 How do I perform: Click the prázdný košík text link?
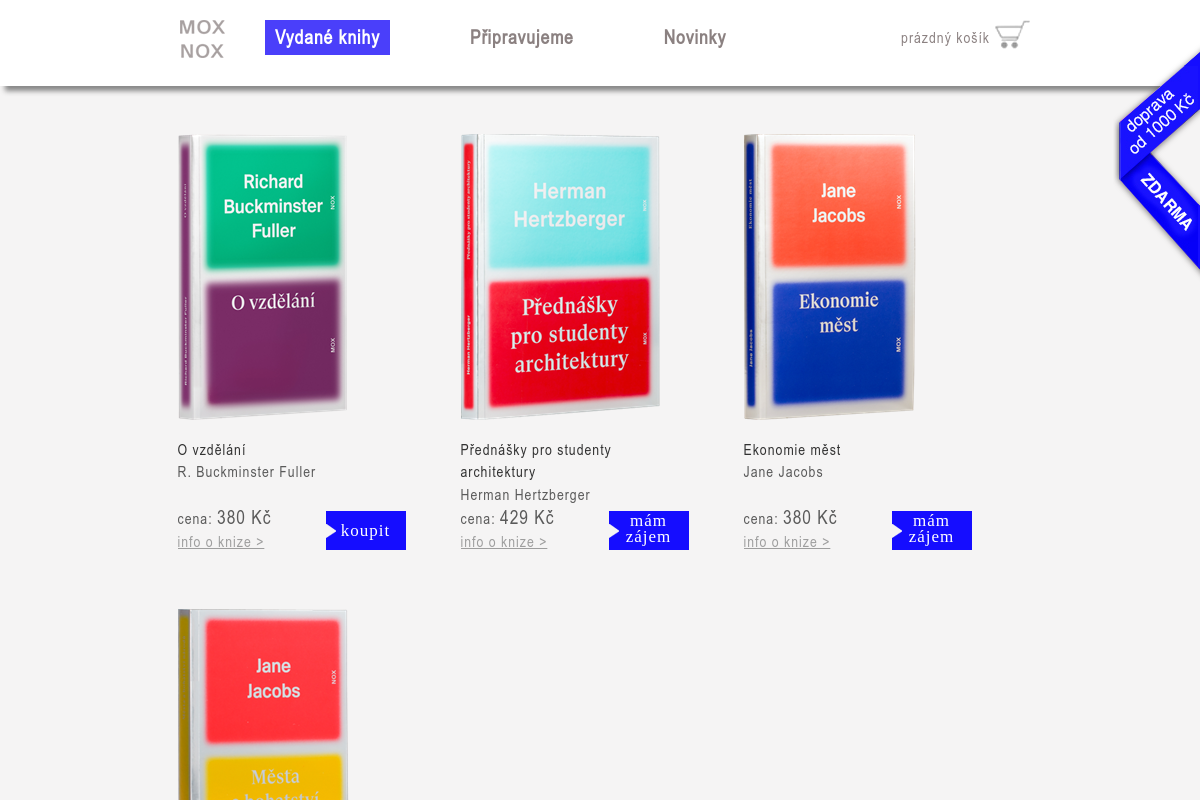click(945, 38)
